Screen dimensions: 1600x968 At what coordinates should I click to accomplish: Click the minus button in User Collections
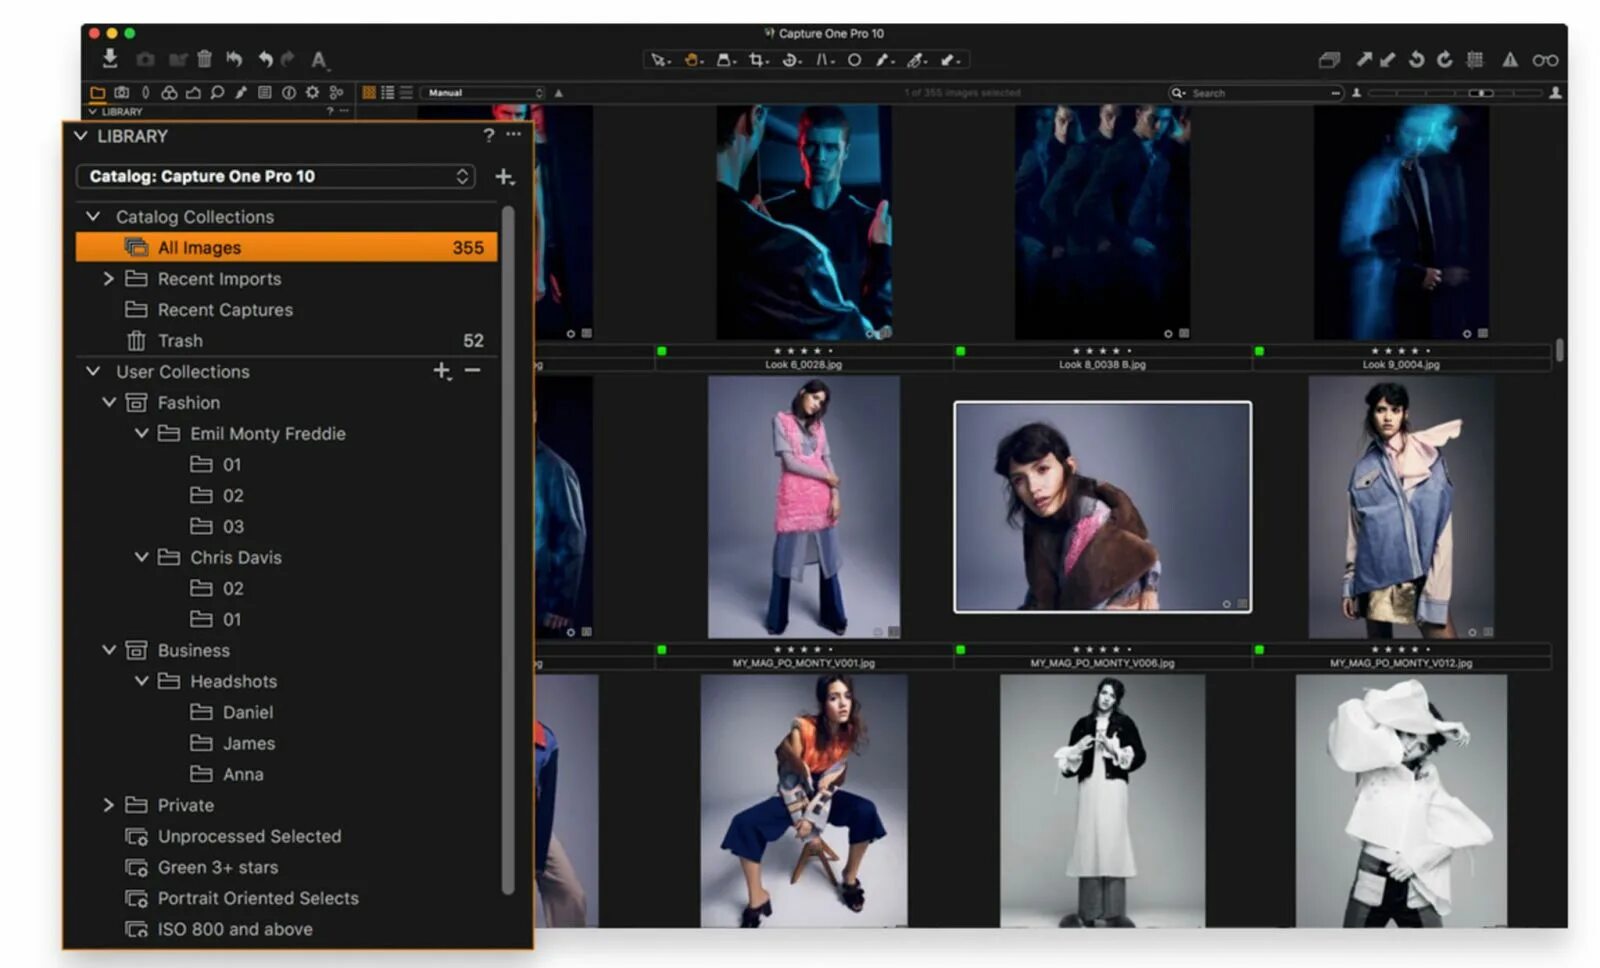point(473,370)
